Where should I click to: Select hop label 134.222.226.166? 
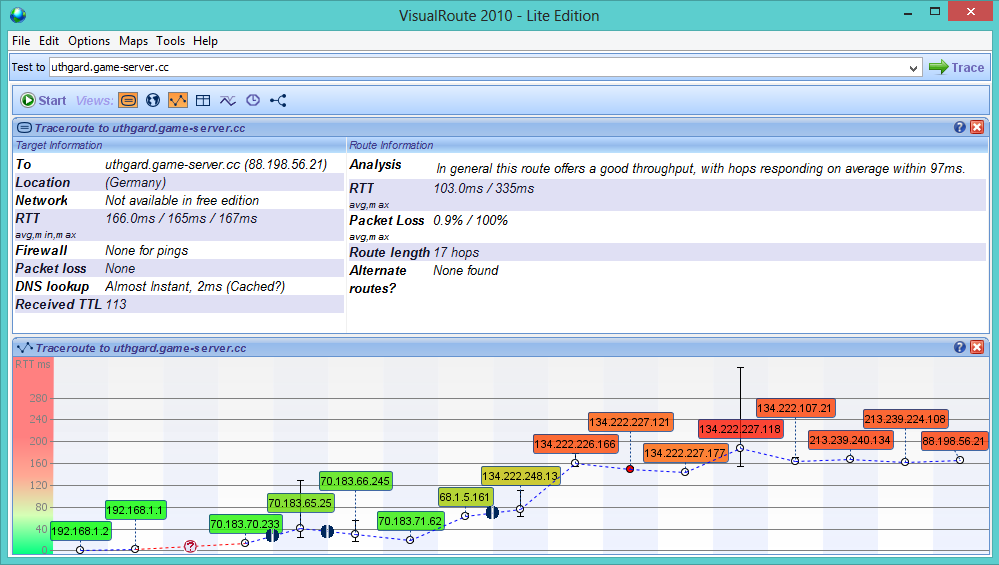tap(575, 444)
